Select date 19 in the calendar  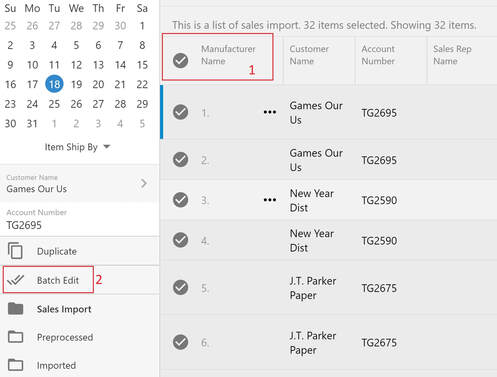pyautogui.click(x=76, y=84)
